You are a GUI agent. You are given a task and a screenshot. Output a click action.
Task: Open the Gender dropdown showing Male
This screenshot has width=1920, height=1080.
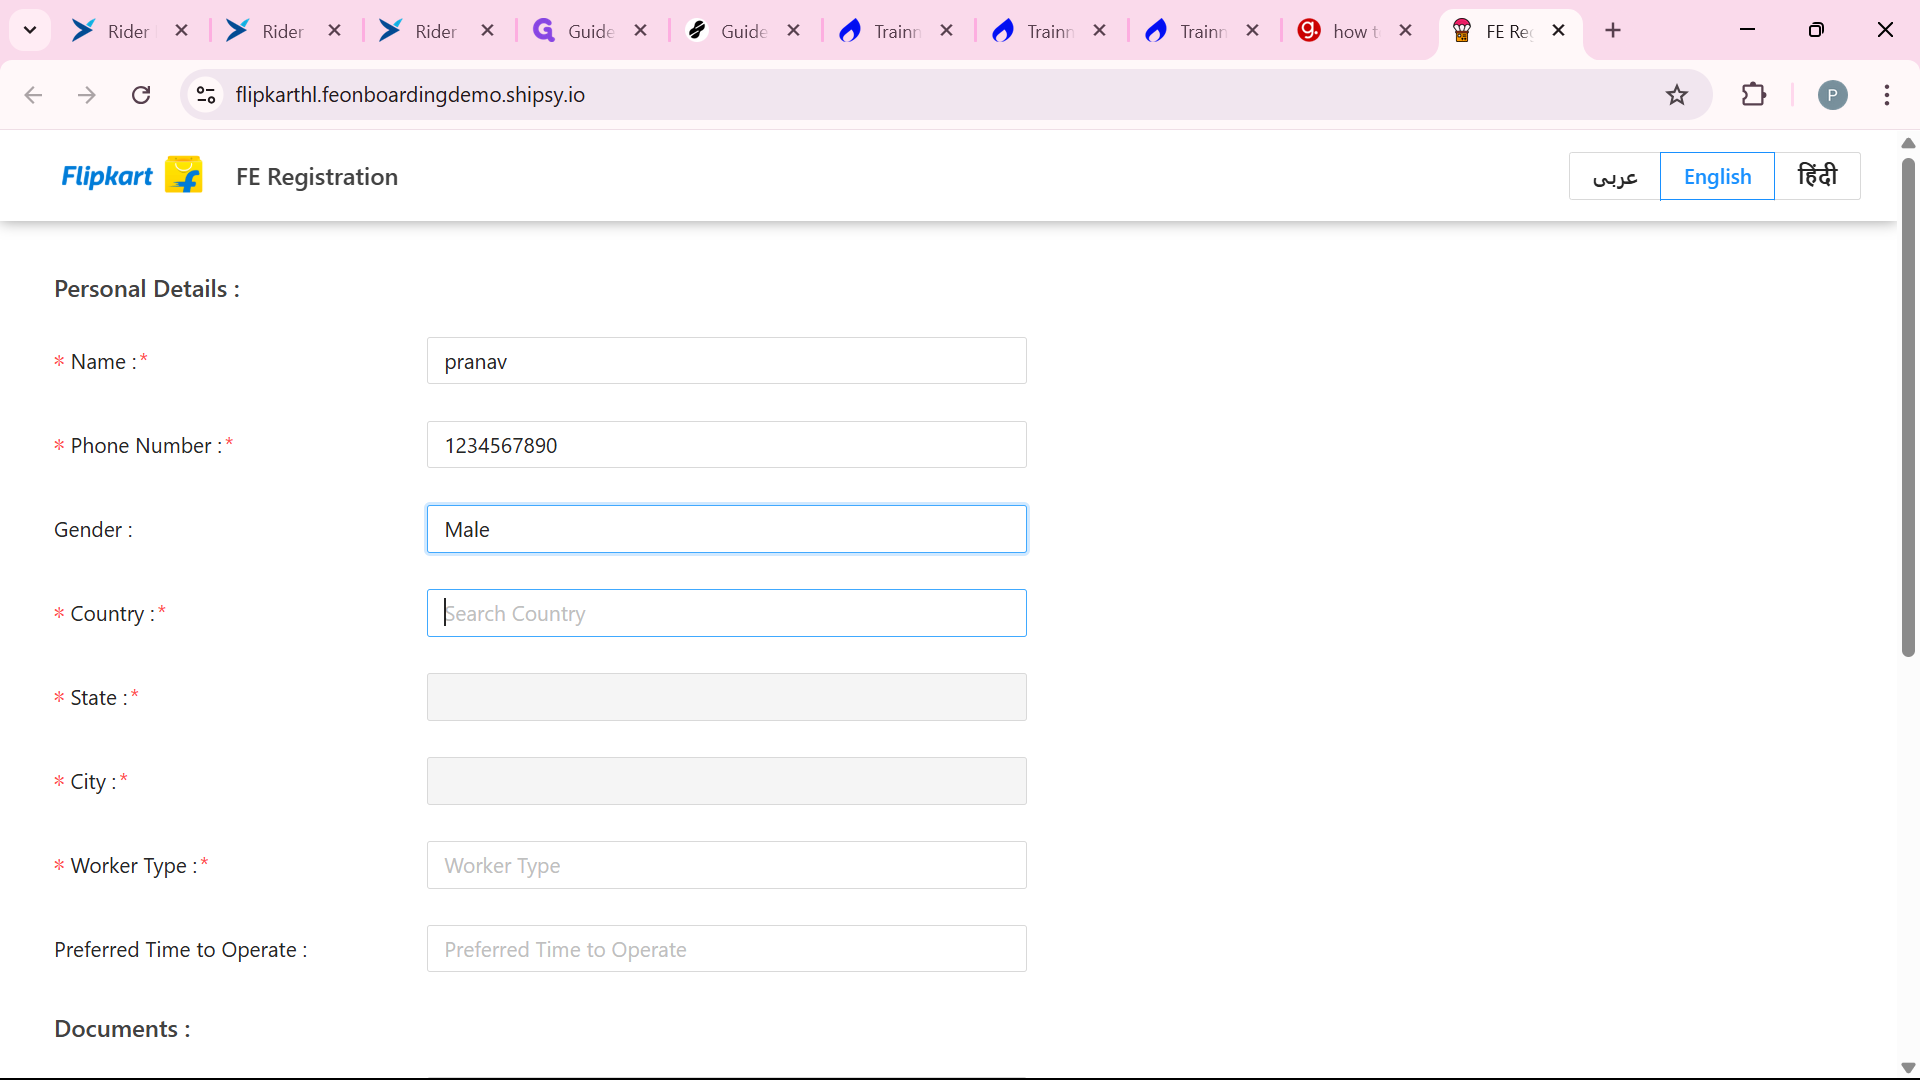(727, 529)
